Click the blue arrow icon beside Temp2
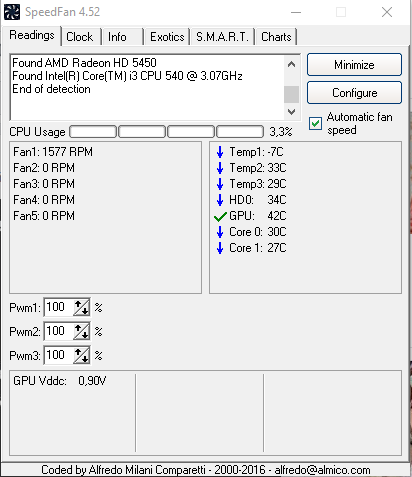This screenshot has height=477, width=412. pos(220,168)
